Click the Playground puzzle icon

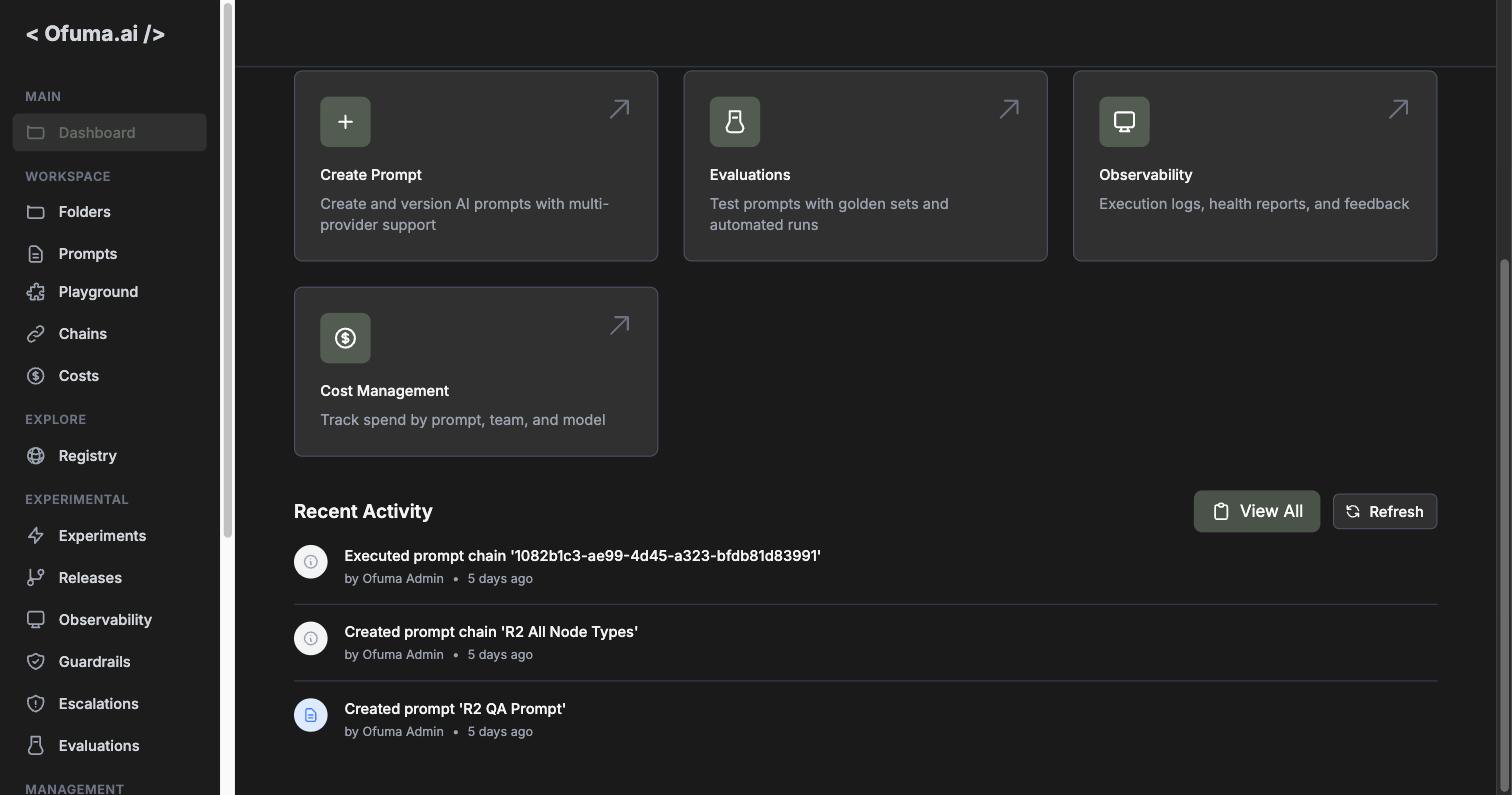pos(36,292)
